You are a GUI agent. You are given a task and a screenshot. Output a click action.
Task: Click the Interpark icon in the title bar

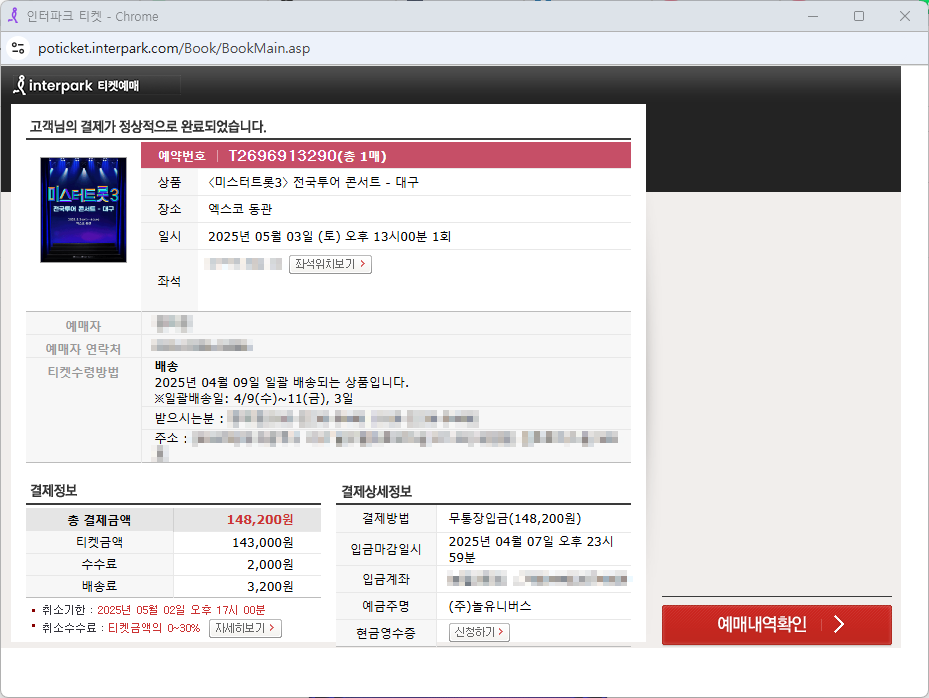pos(12,16)
